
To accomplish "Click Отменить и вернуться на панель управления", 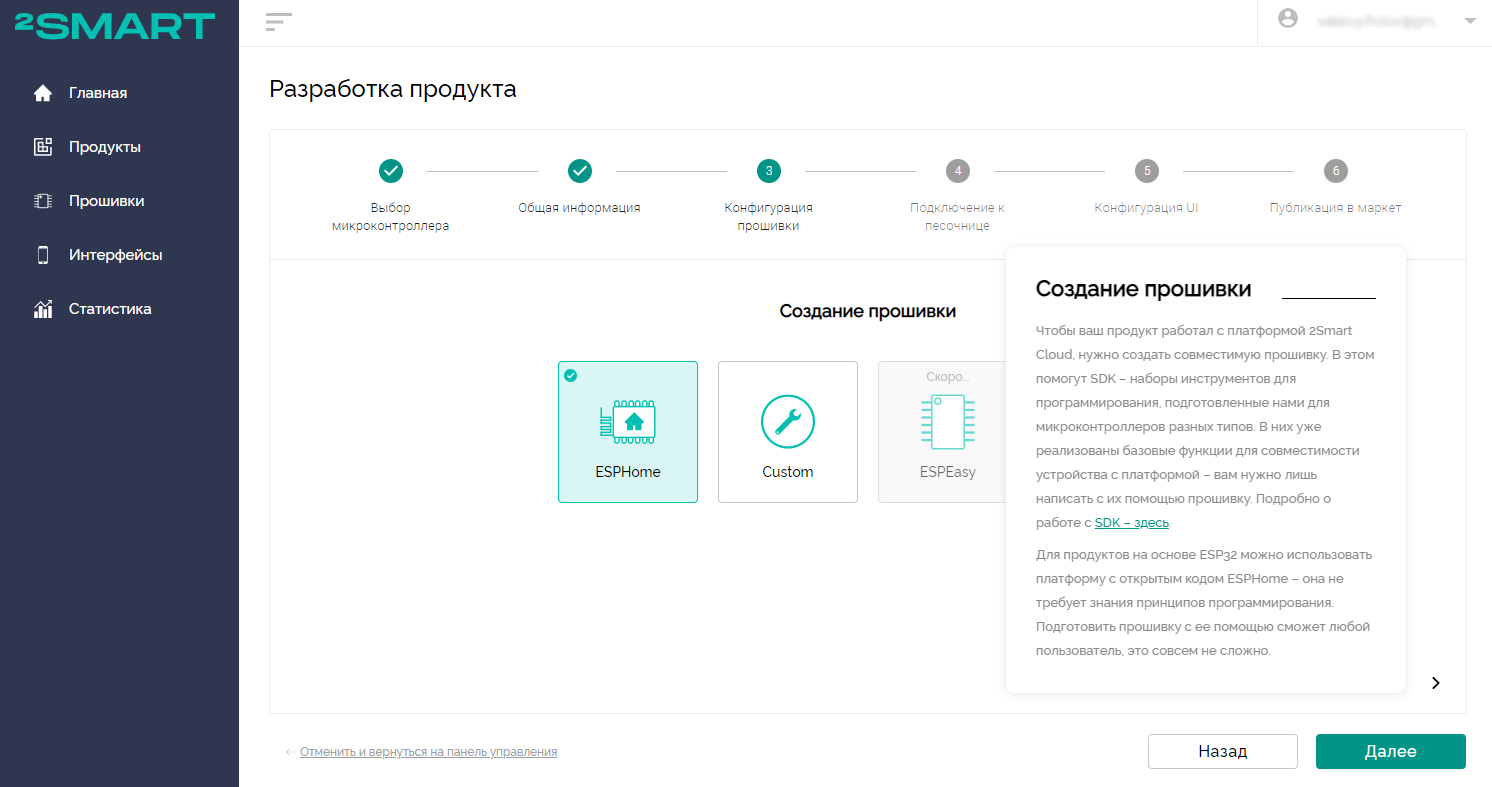I will pos(428,752).
